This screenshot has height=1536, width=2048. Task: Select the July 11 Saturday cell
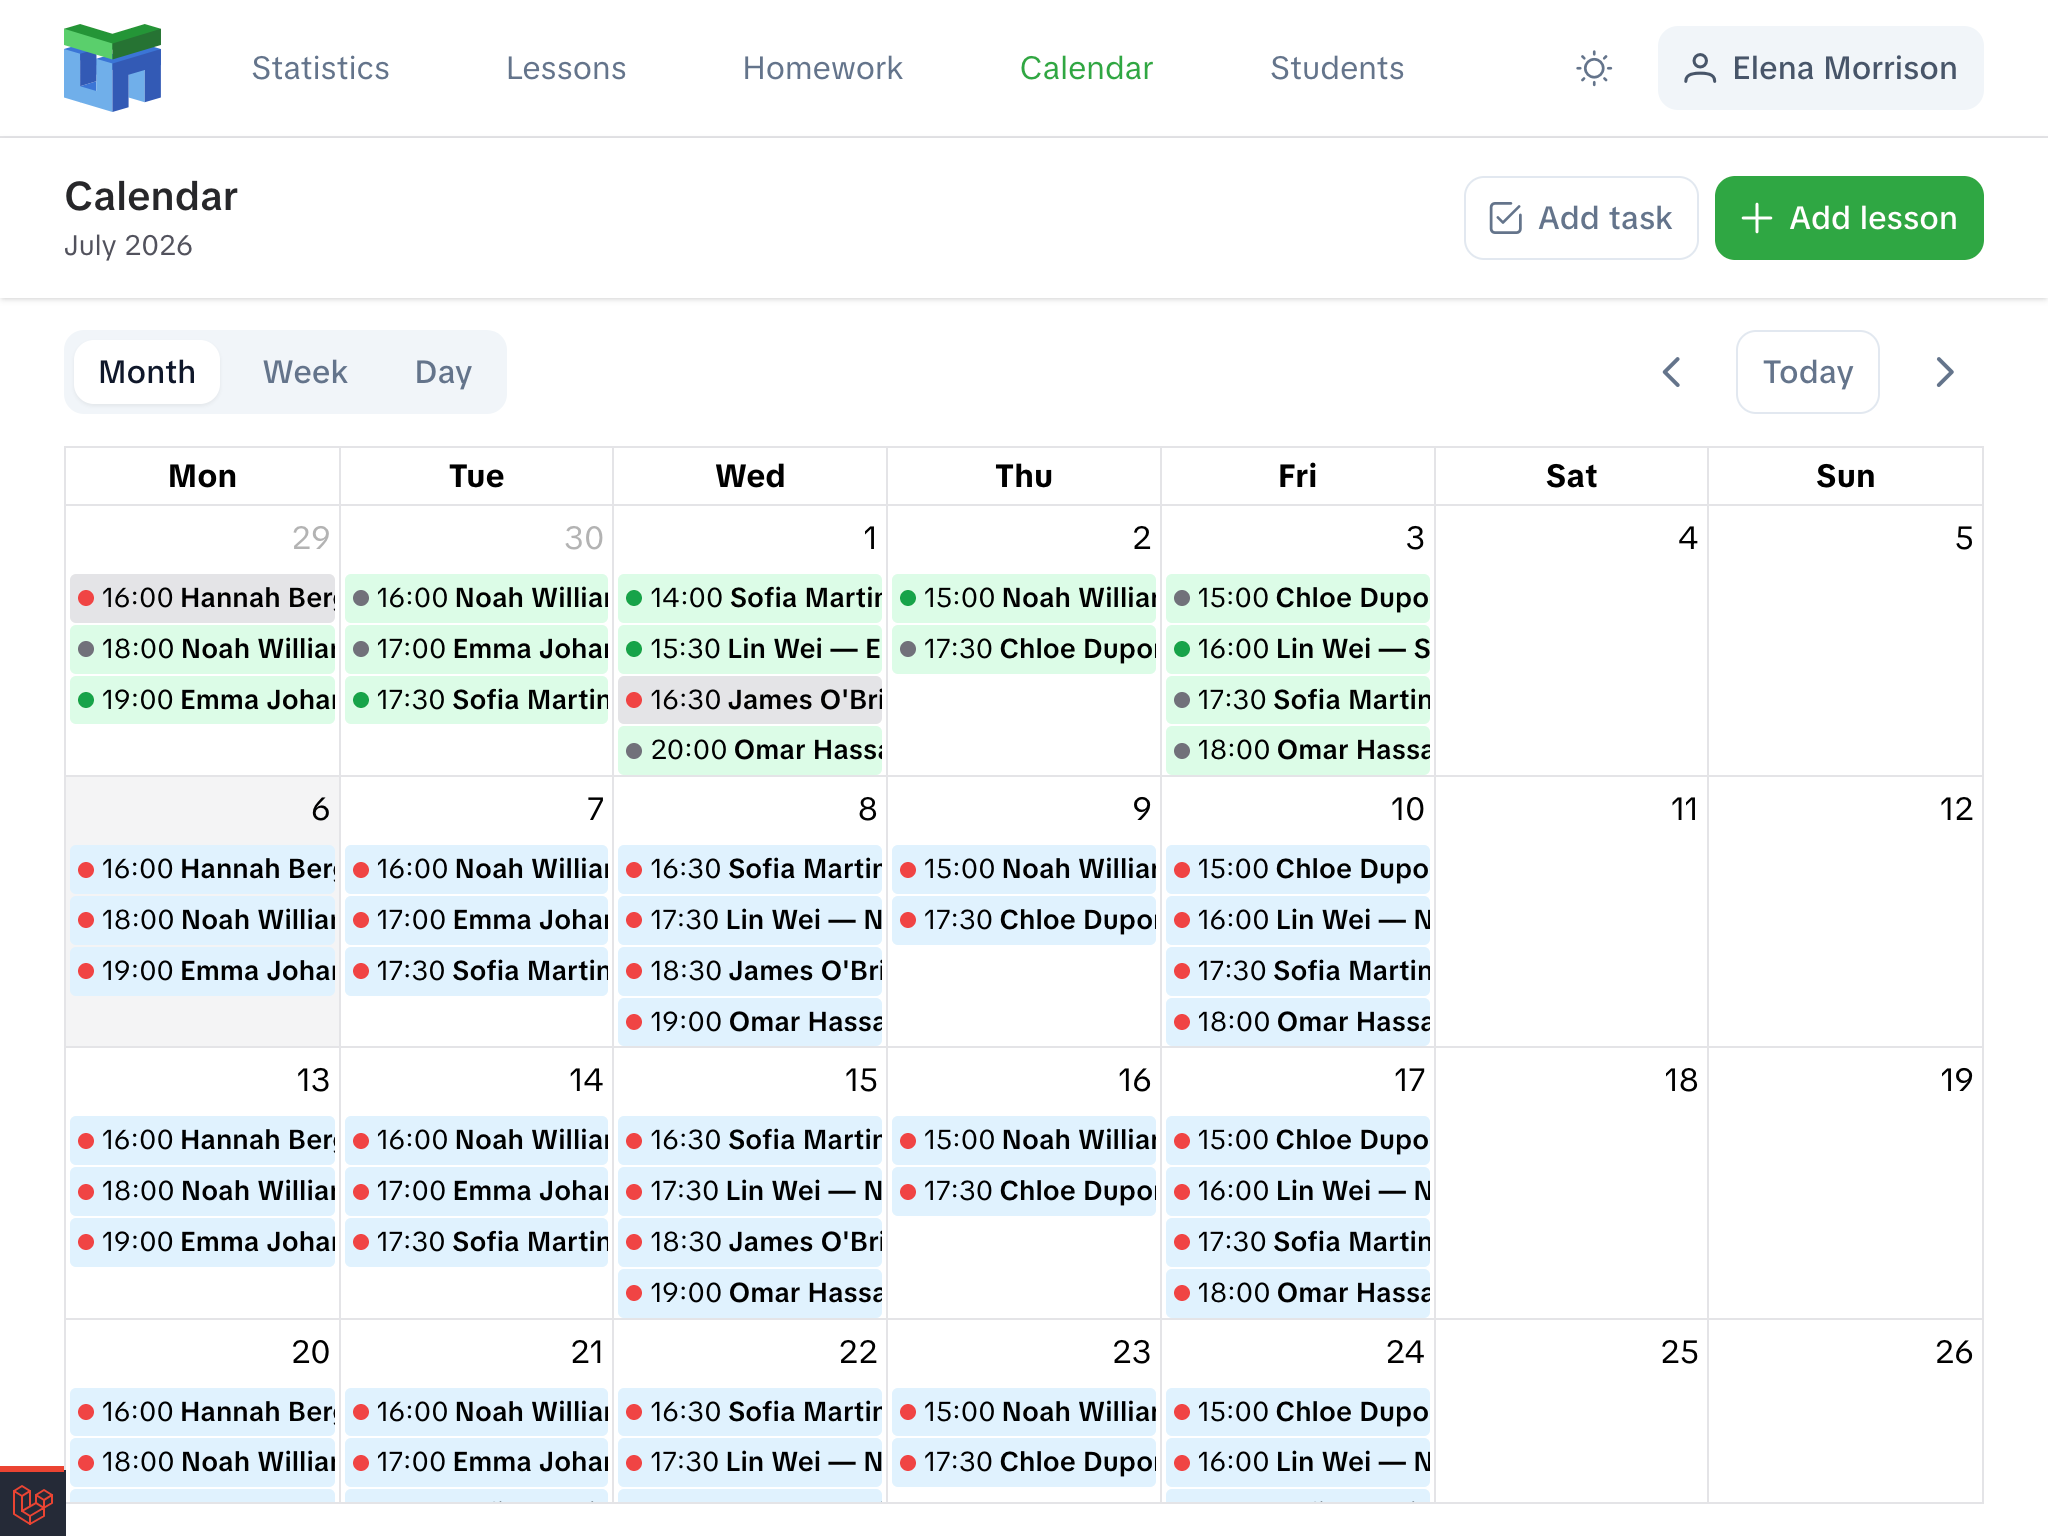pos(1571,912)
